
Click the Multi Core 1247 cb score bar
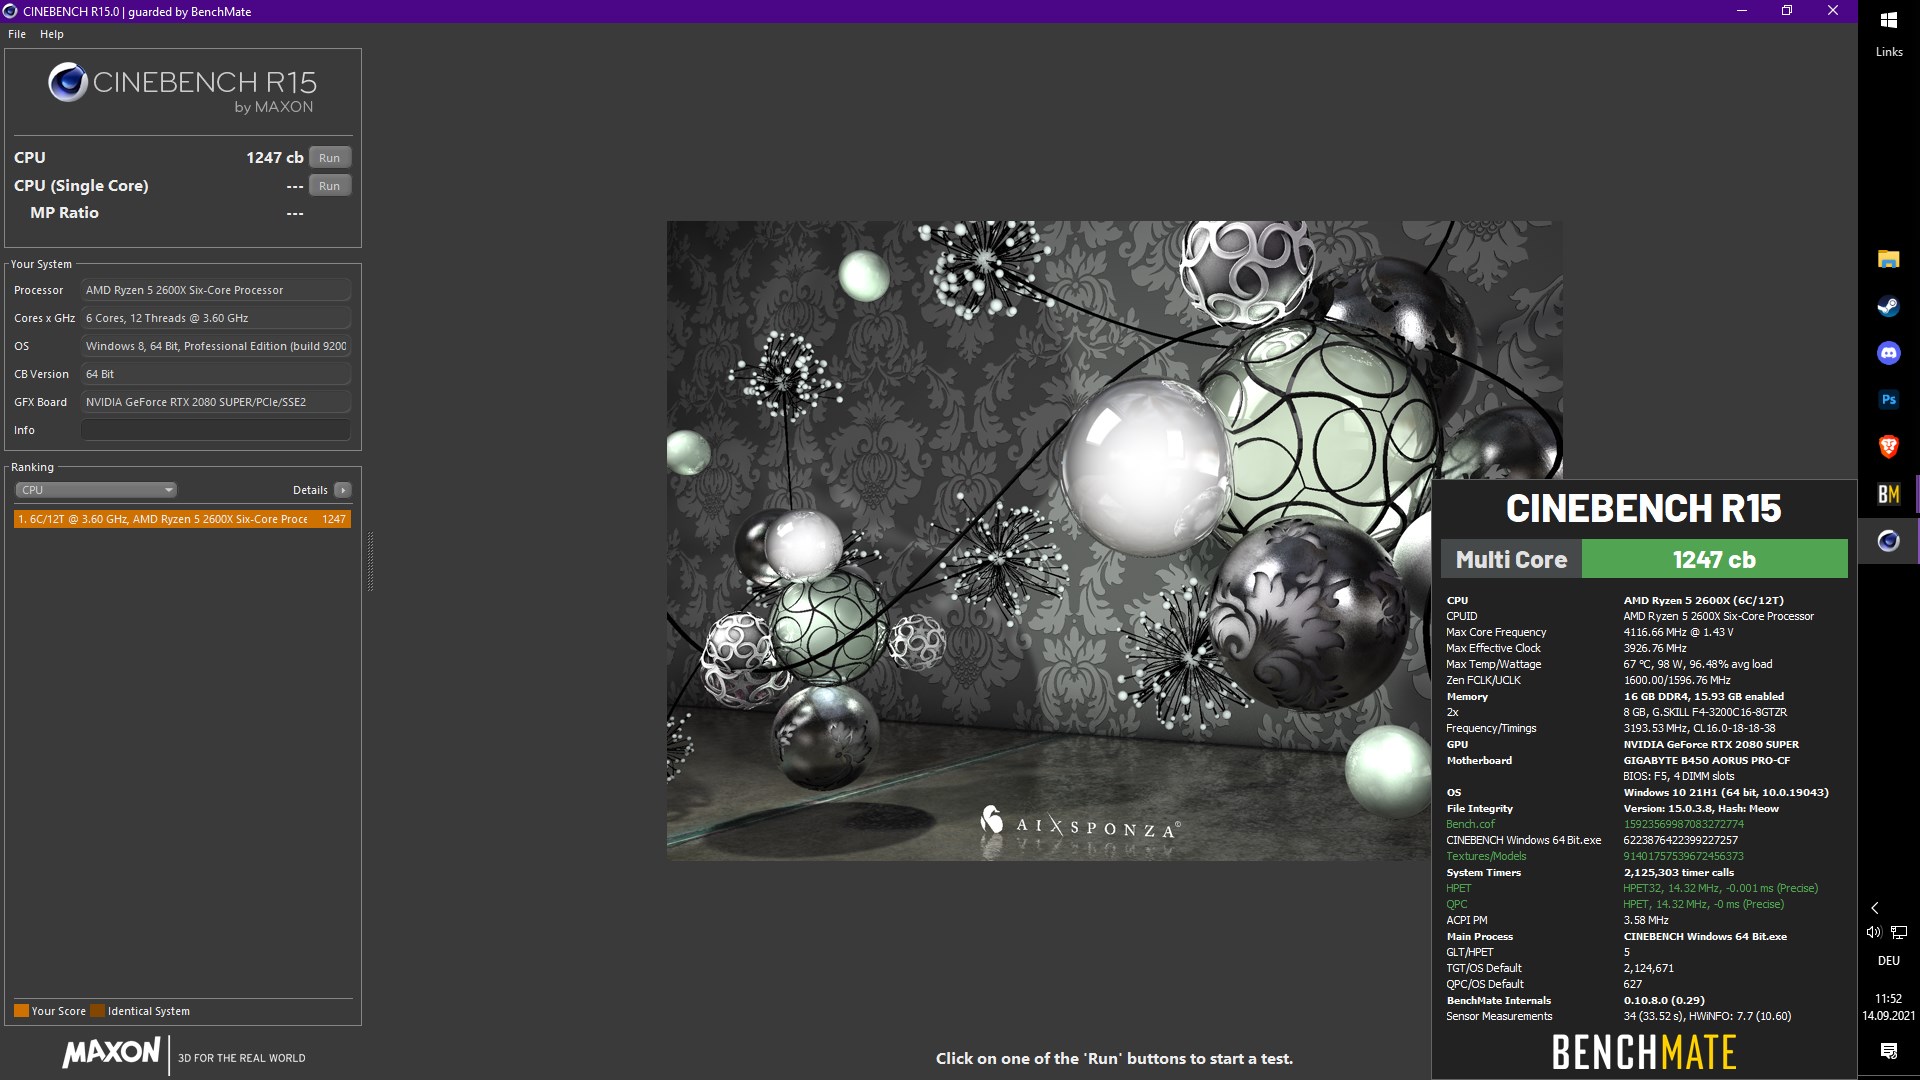pyautogui.click(x=1644, y=559)
